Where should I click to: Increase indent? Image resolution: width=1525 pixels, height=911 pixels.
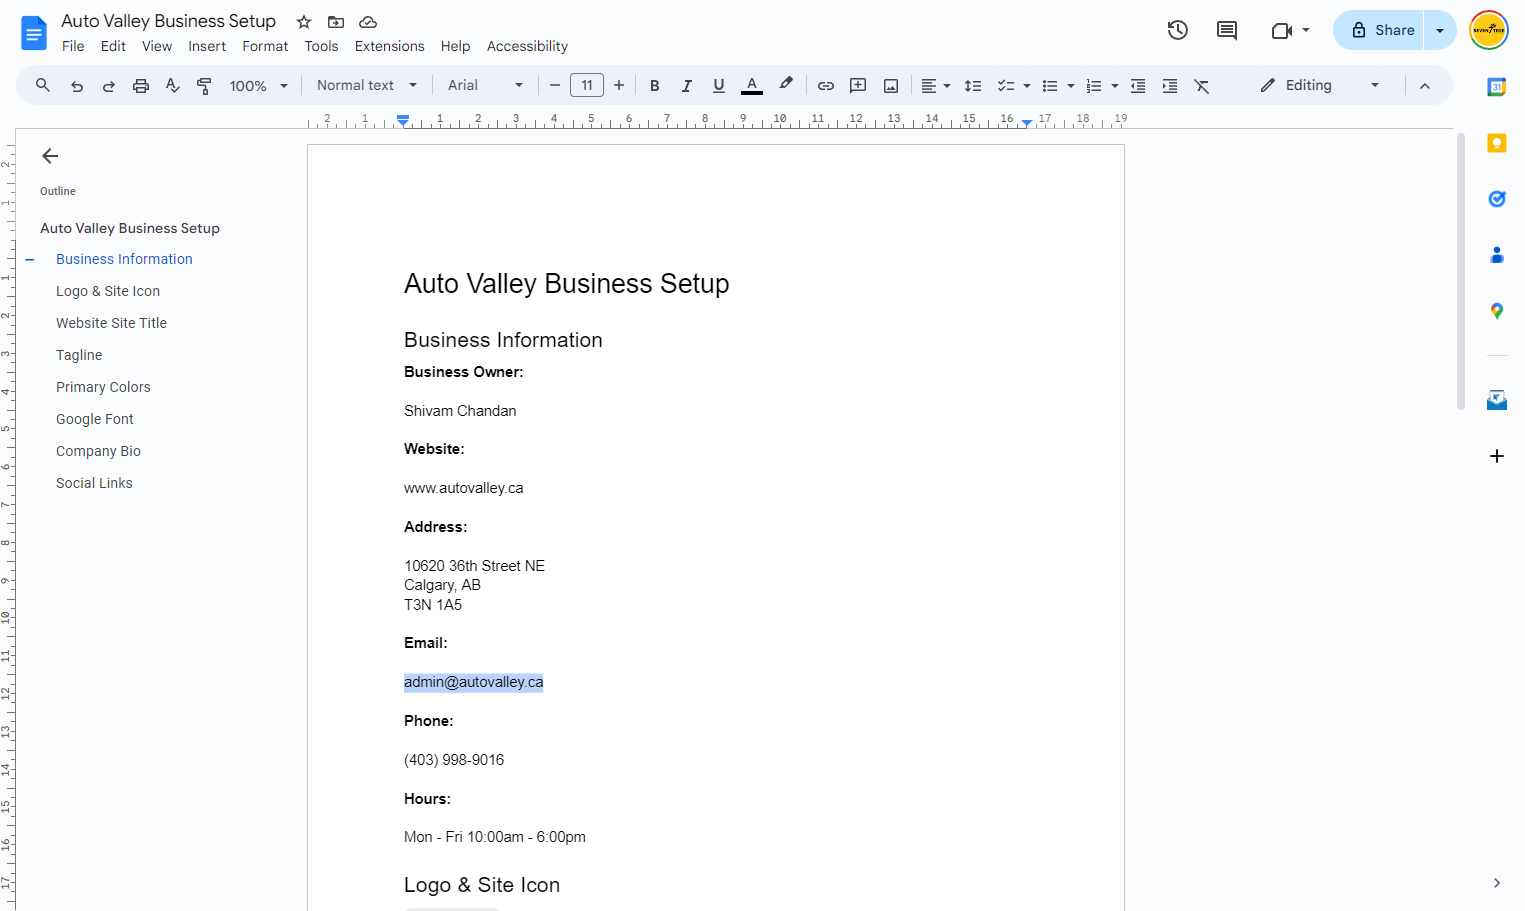point(1170,86)
